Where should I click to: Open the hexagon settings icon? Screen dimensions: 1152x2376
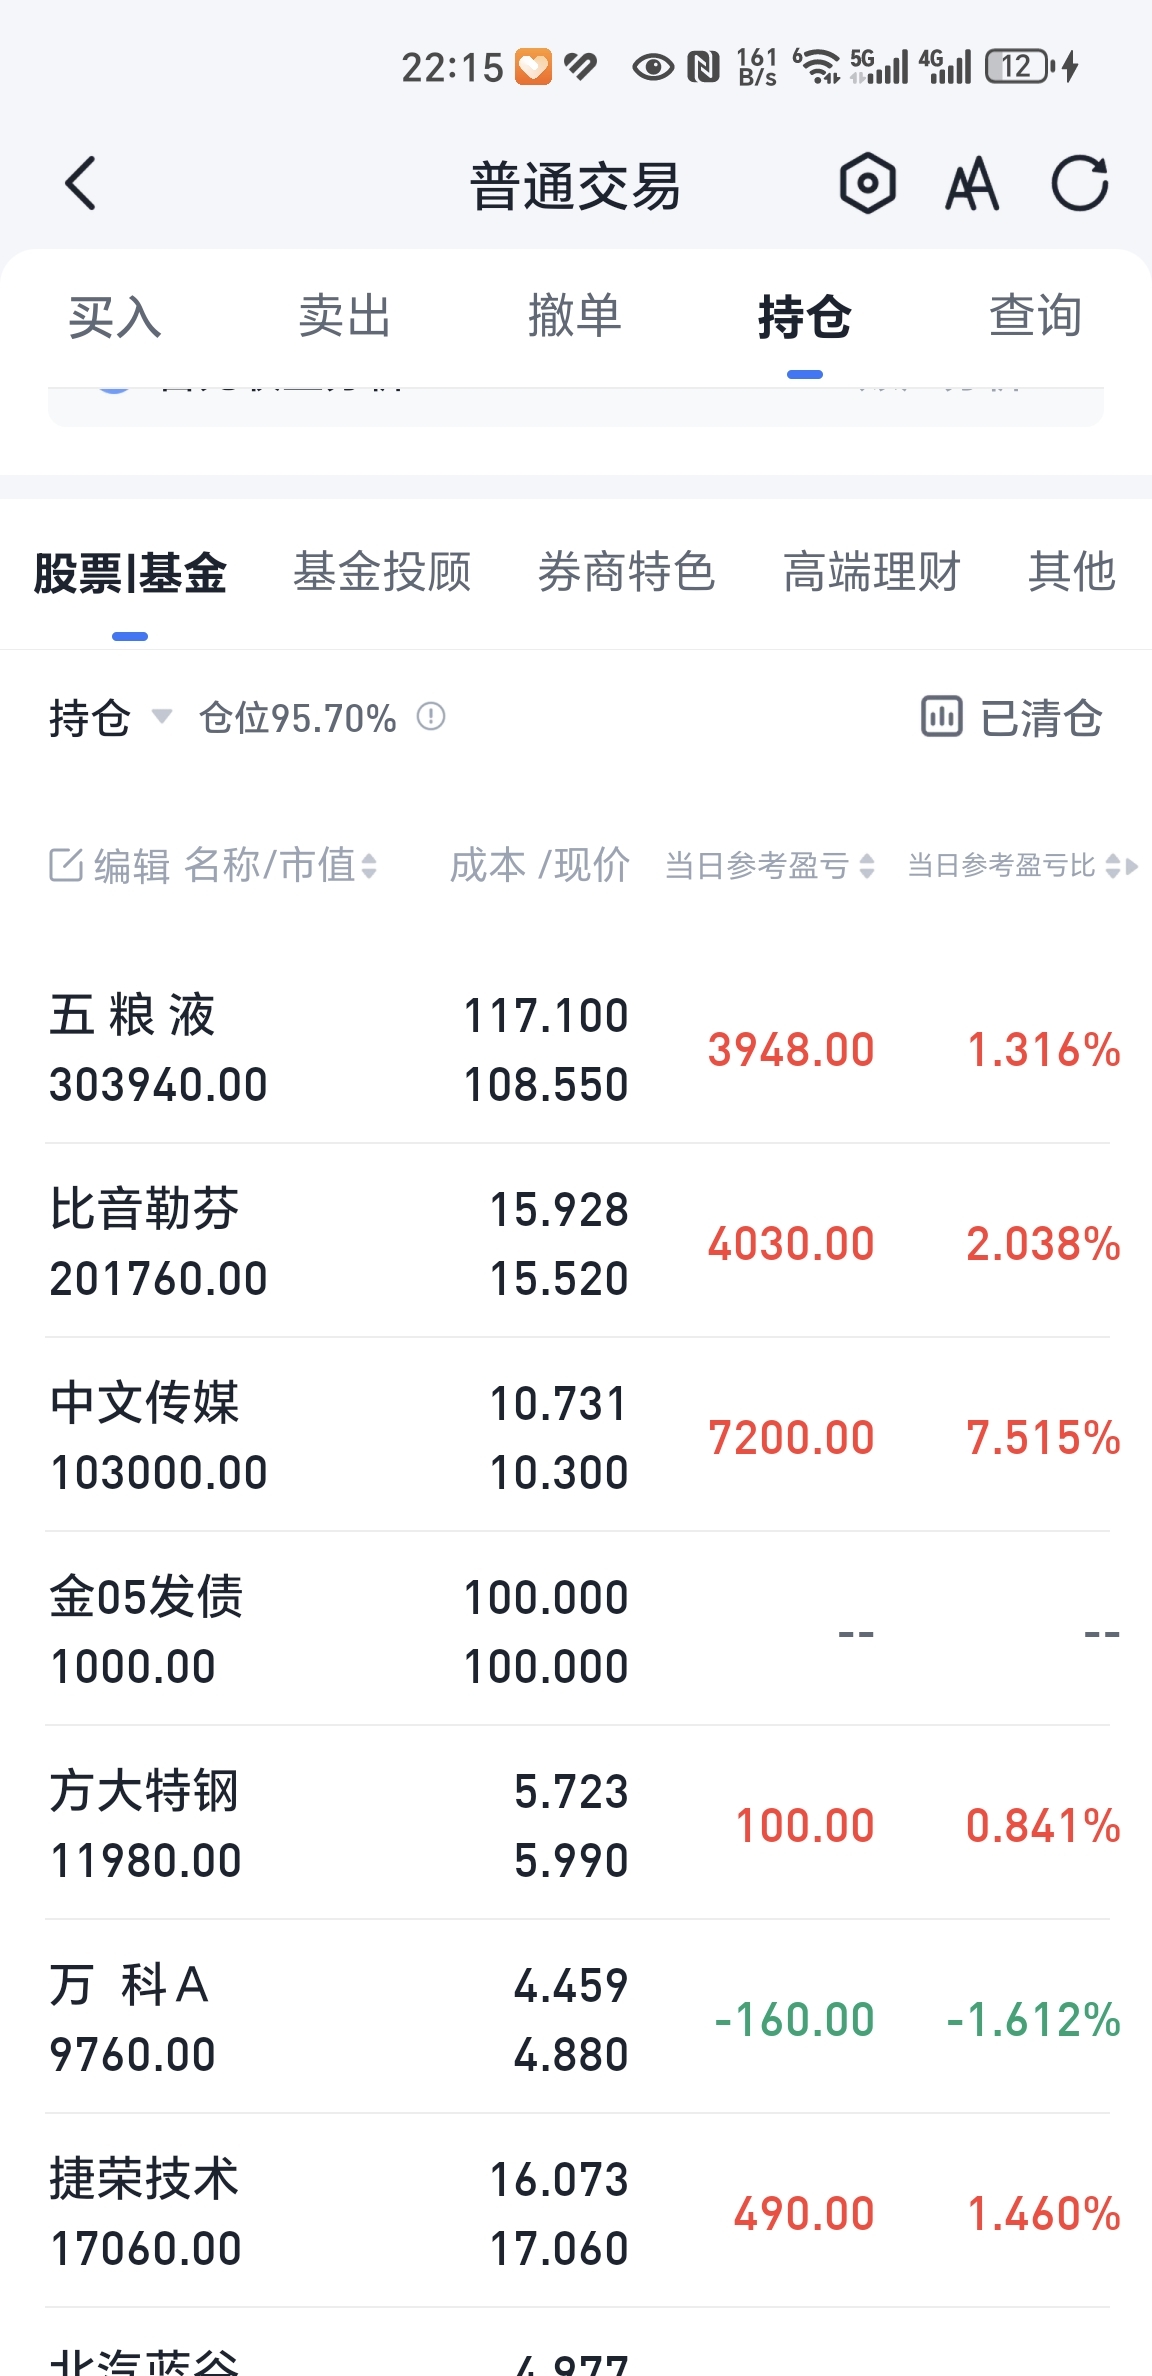coord(867,184)
